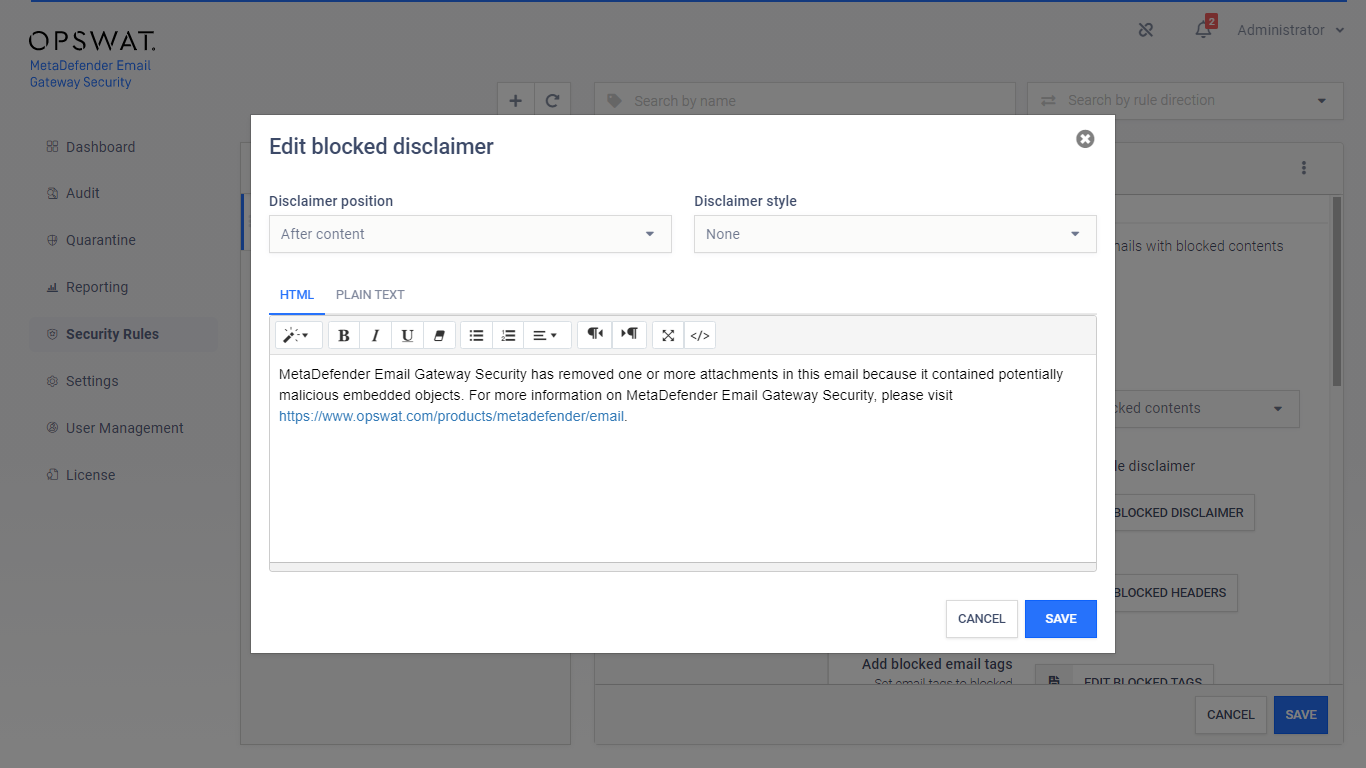Open the magic wand style menu

click(x=298, y=335)
